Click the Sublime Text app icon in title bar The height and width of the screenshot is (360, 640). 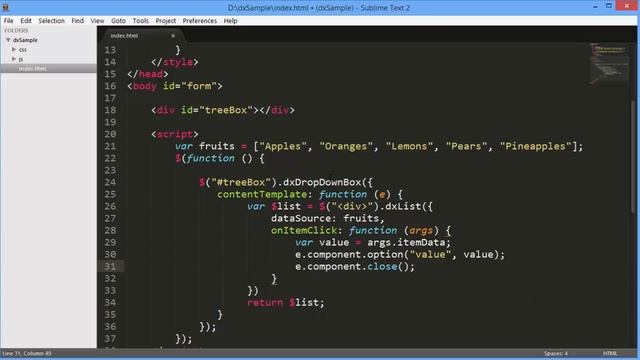(6, 7)
